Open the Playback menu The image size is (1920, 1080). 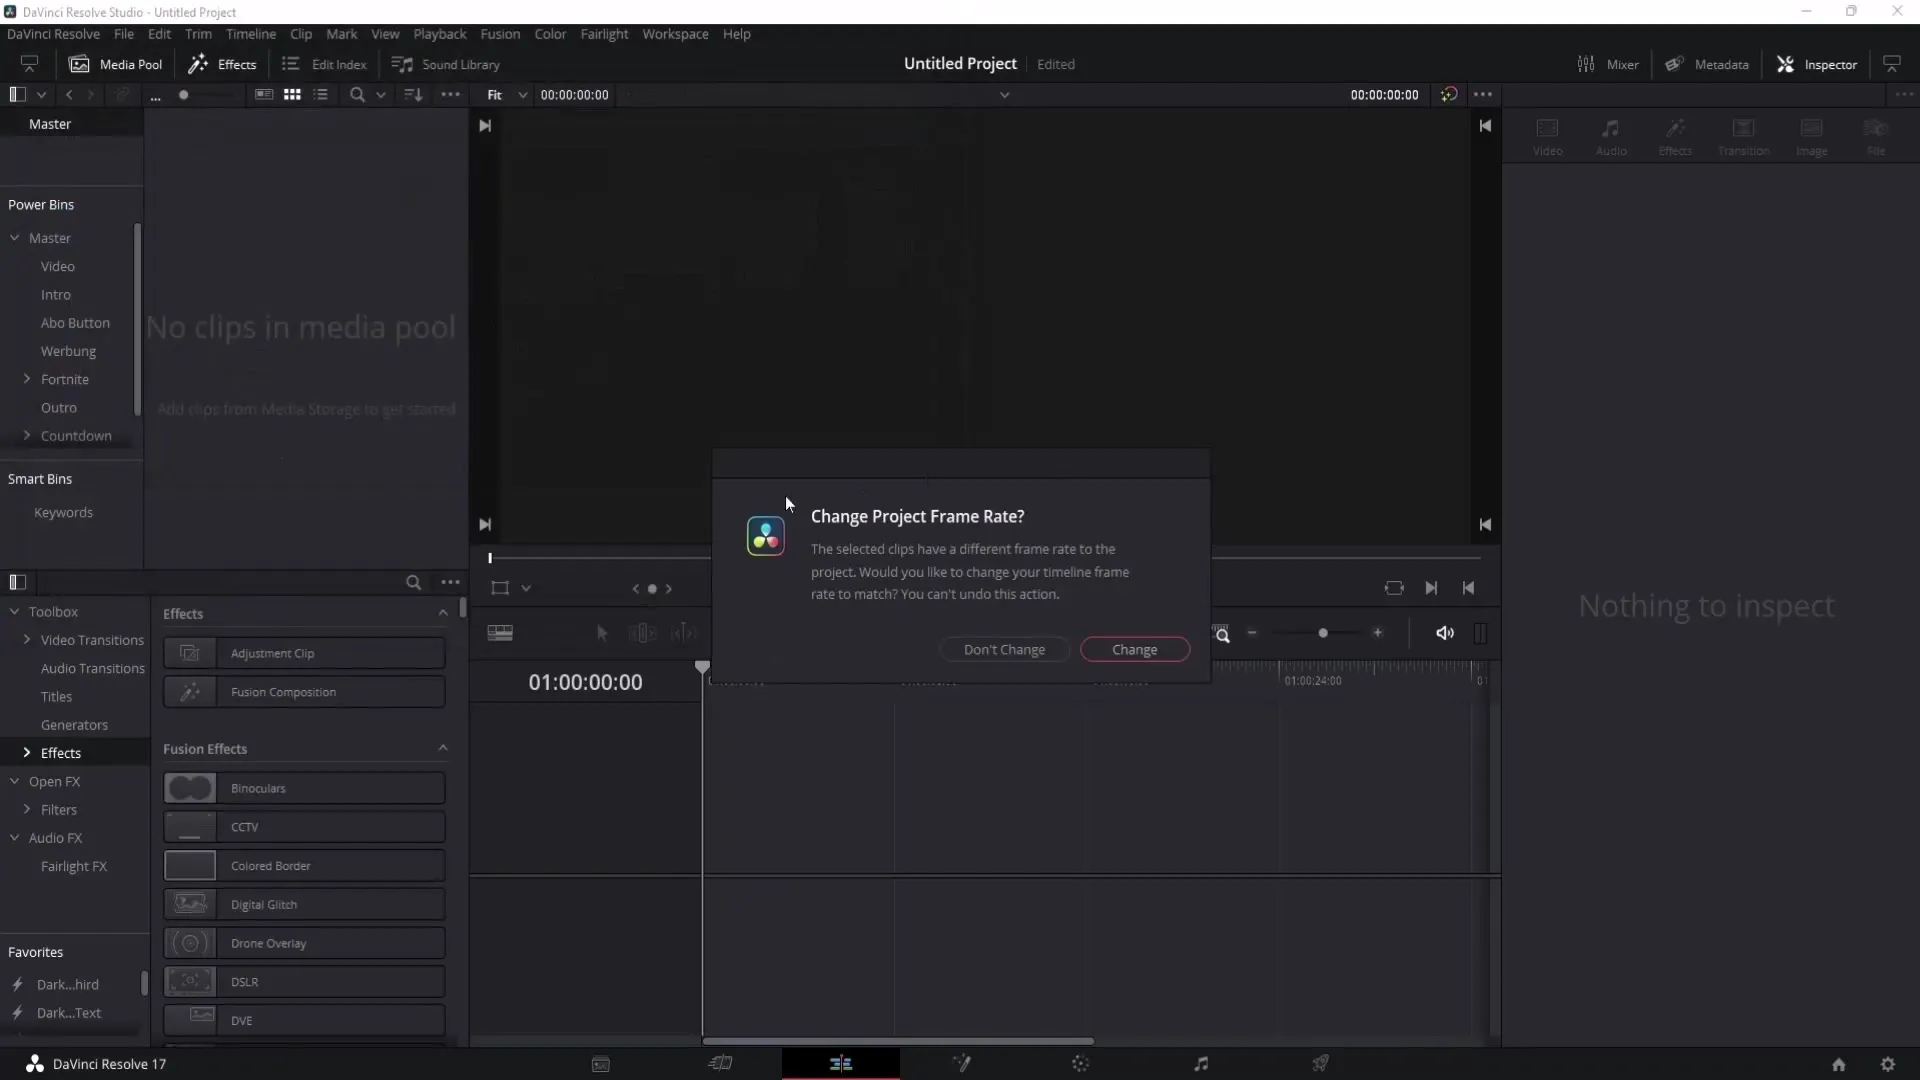tap(440, 34)
